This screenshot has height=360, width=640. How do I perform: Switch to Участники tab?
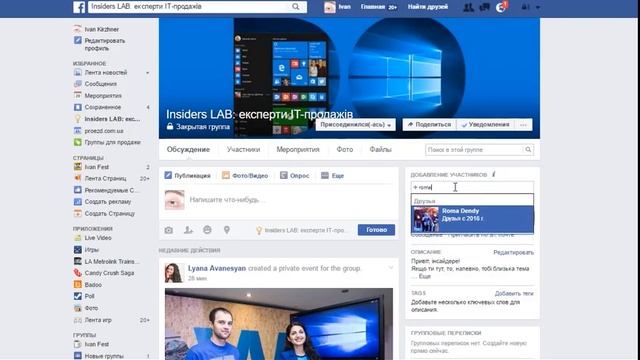pos(243,149)
